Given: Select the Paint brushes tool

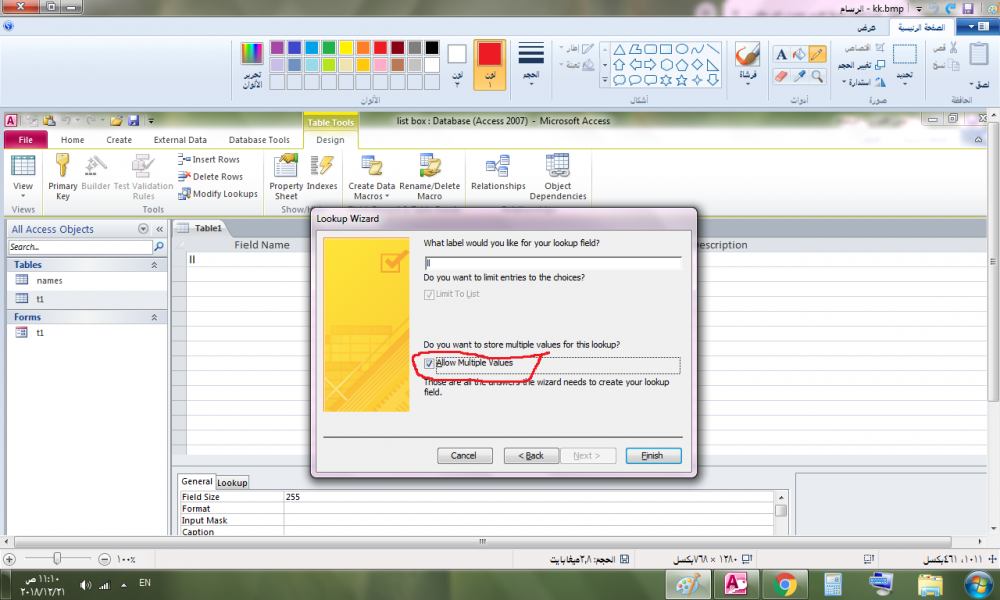Looking at the screenshot, I should 747,62.
